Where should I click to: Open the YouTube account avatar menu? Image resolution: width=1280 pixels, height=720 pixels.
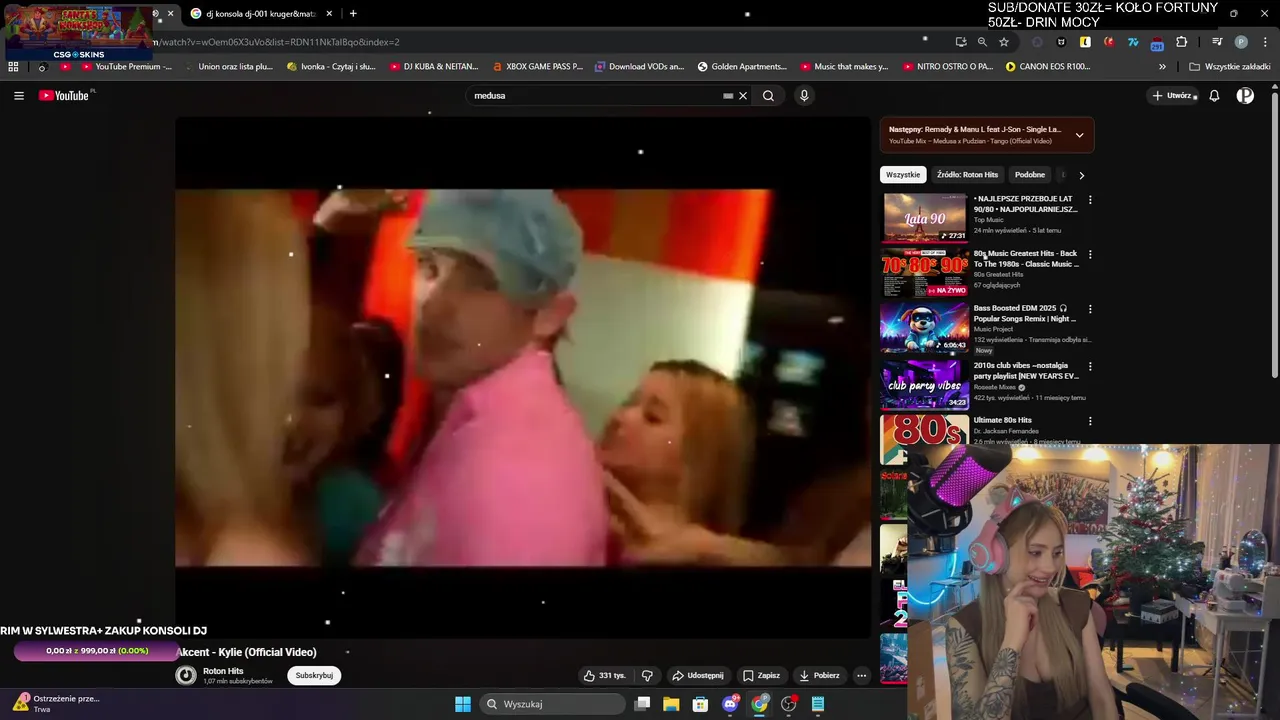pos(1245,96)
